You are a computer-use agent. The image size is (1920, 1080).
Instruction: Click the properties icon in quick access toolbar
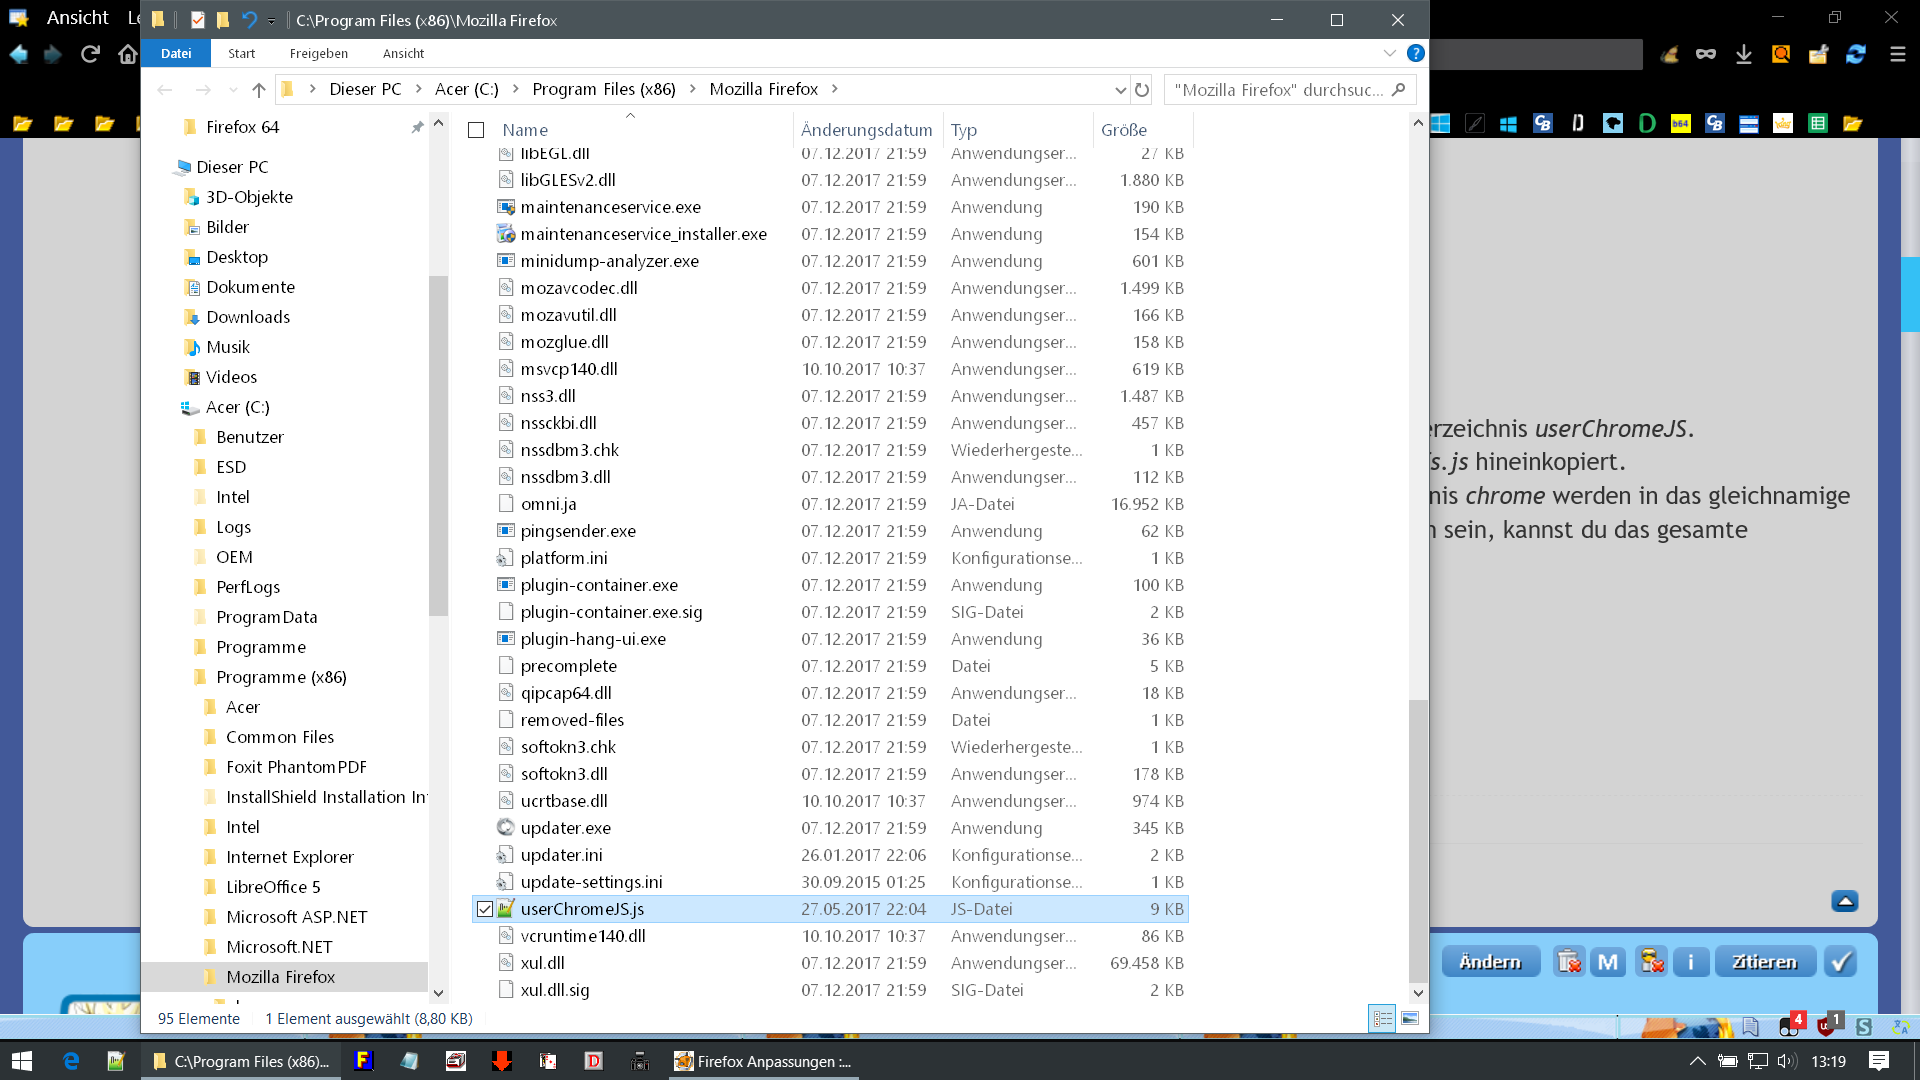(x=198, y=20)
